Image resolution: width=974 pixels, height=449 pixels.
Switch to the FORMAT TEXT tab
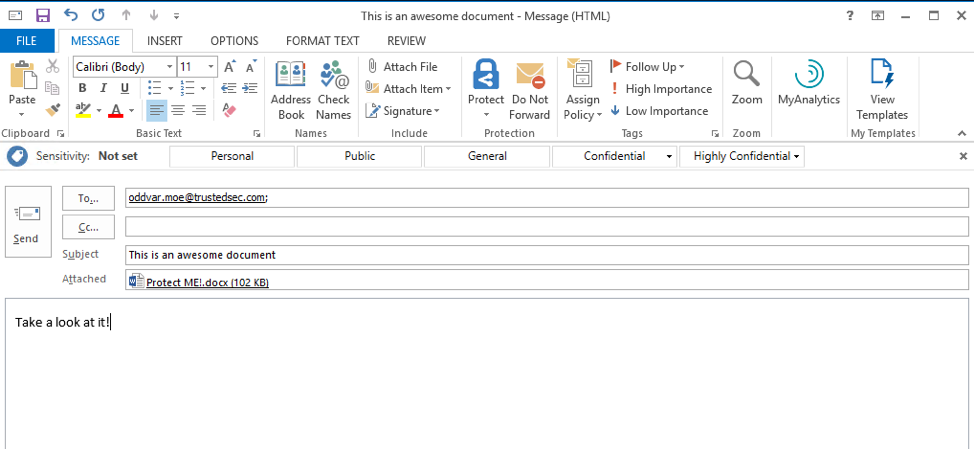click(x=322, y=41)
